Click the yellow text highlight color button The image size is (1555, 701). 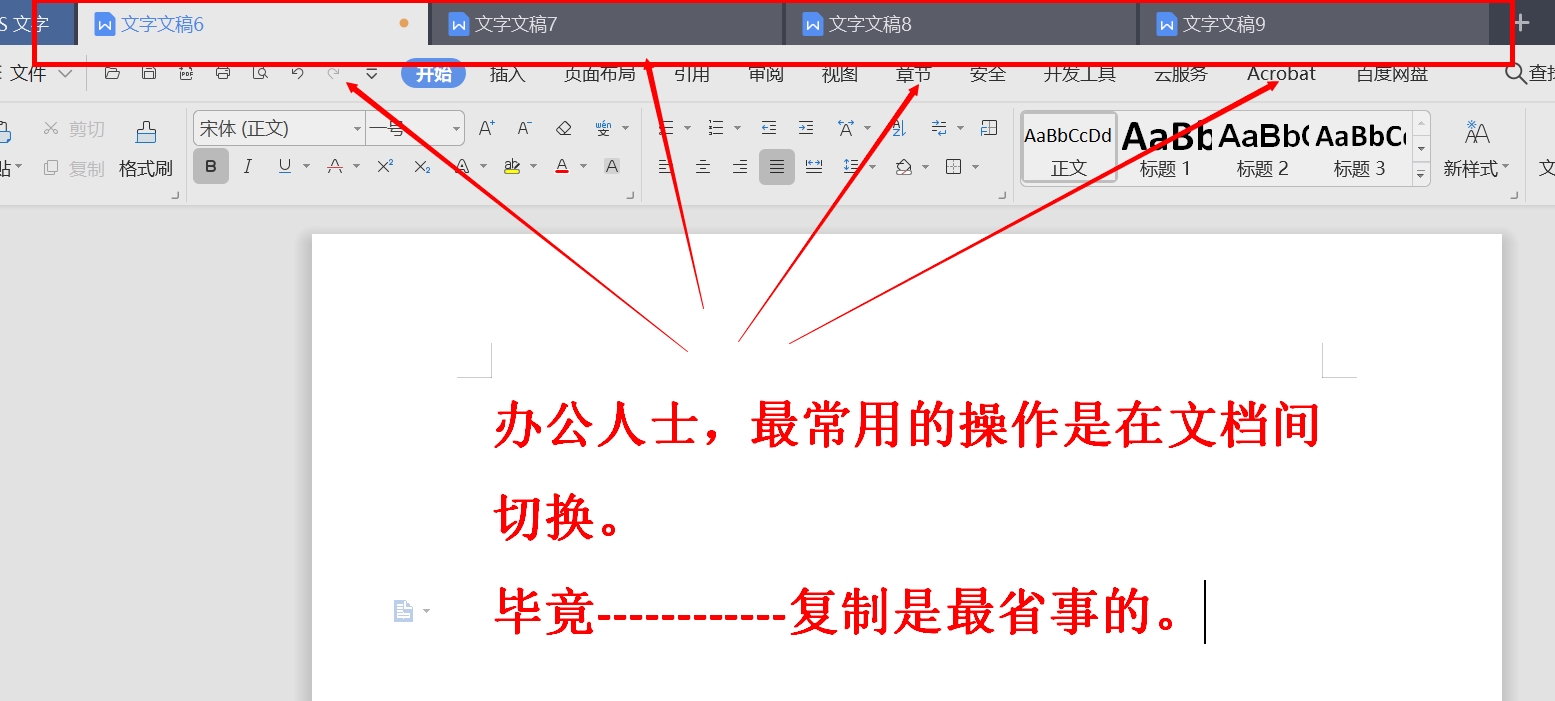click(x=512, y=167)
